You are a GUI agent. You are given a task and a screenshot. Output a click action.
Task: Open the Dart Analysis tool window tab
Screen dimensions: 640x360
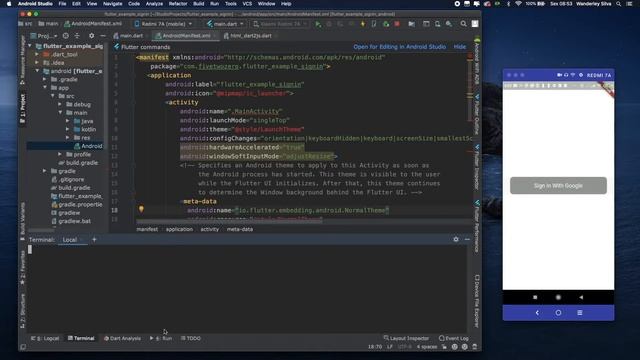(122, 338)
